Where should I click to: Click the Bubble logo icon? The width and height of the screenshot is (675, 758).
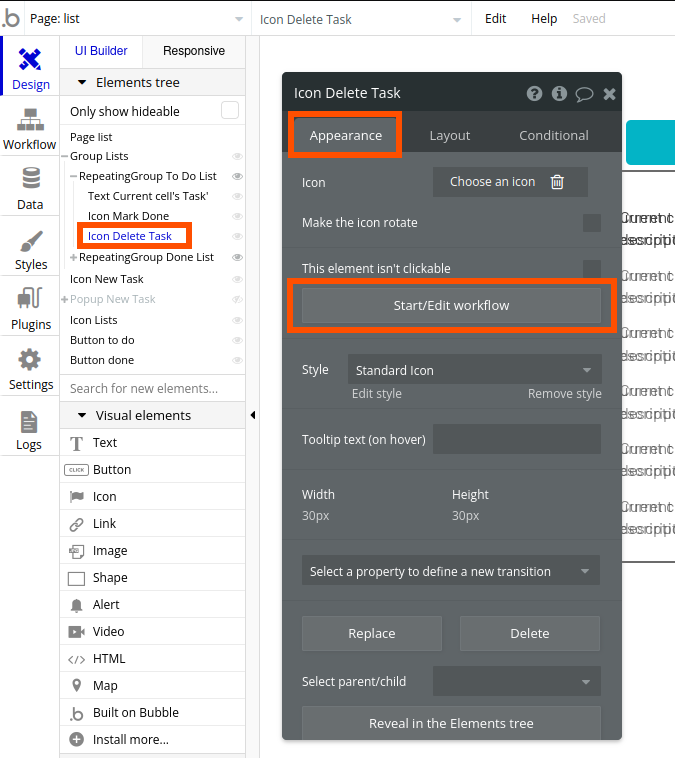coord(11,18)
